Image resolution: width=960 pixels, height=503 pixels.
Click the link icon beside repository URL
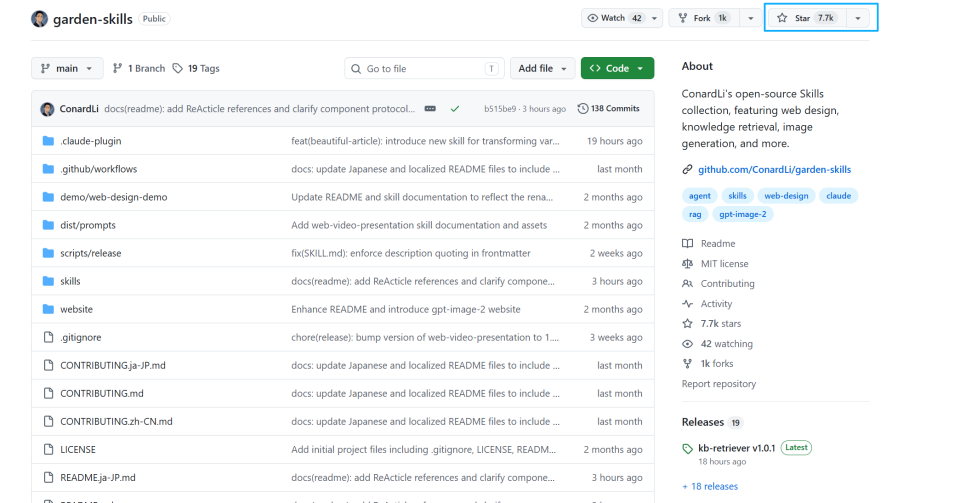coord(688,170)
